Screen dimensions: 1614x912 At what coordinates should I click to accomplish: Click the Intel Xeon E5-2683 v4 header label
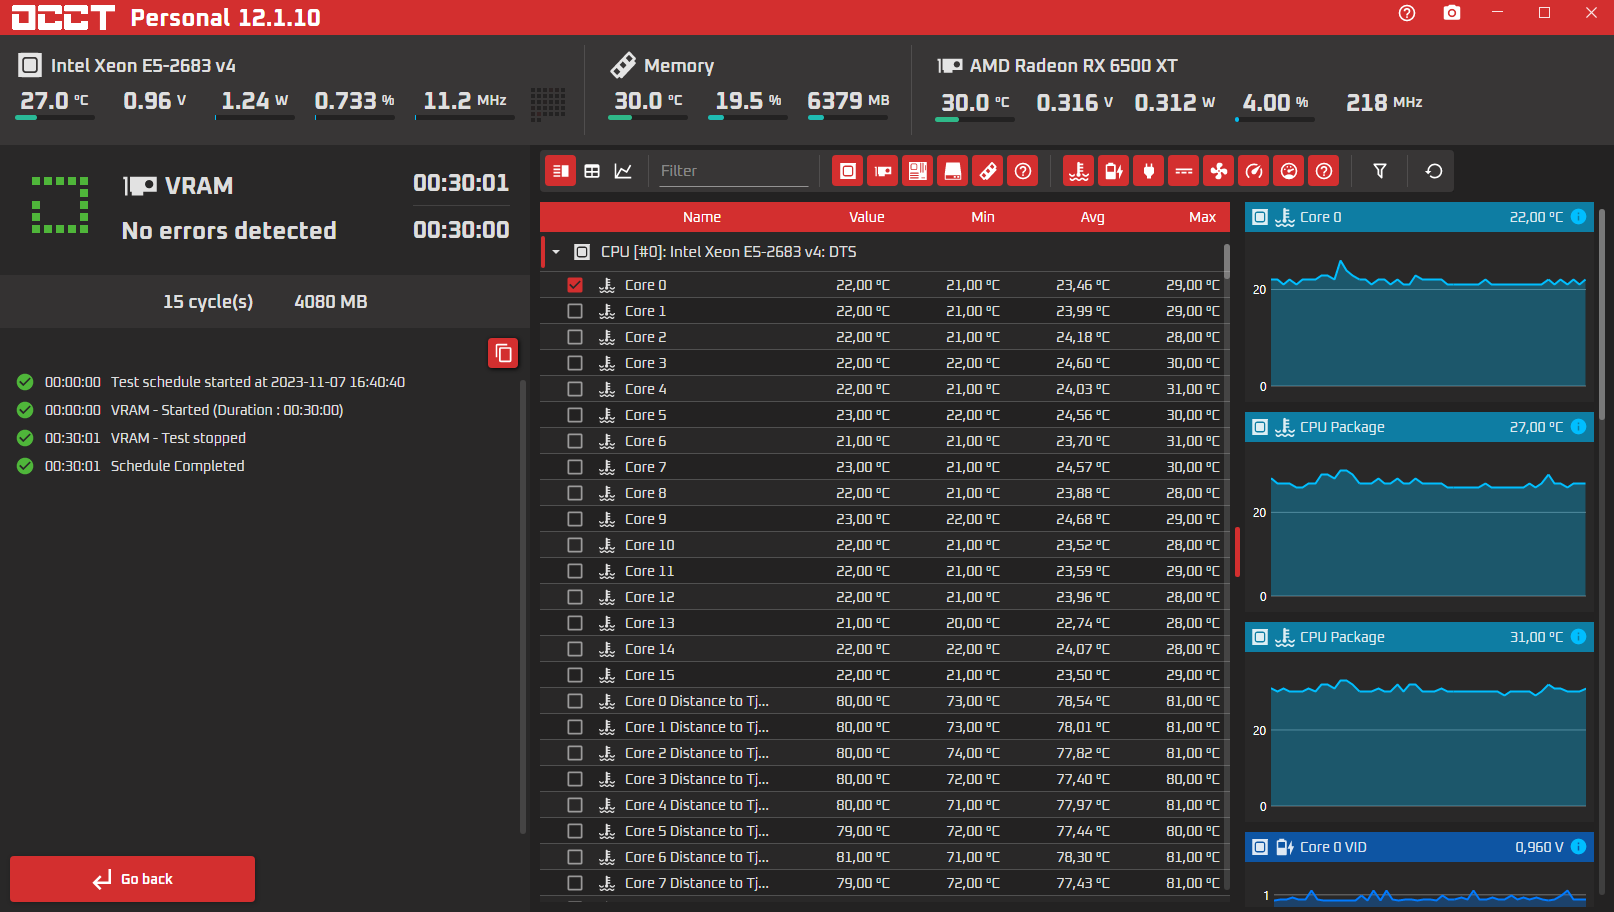[x=143, y=66]
